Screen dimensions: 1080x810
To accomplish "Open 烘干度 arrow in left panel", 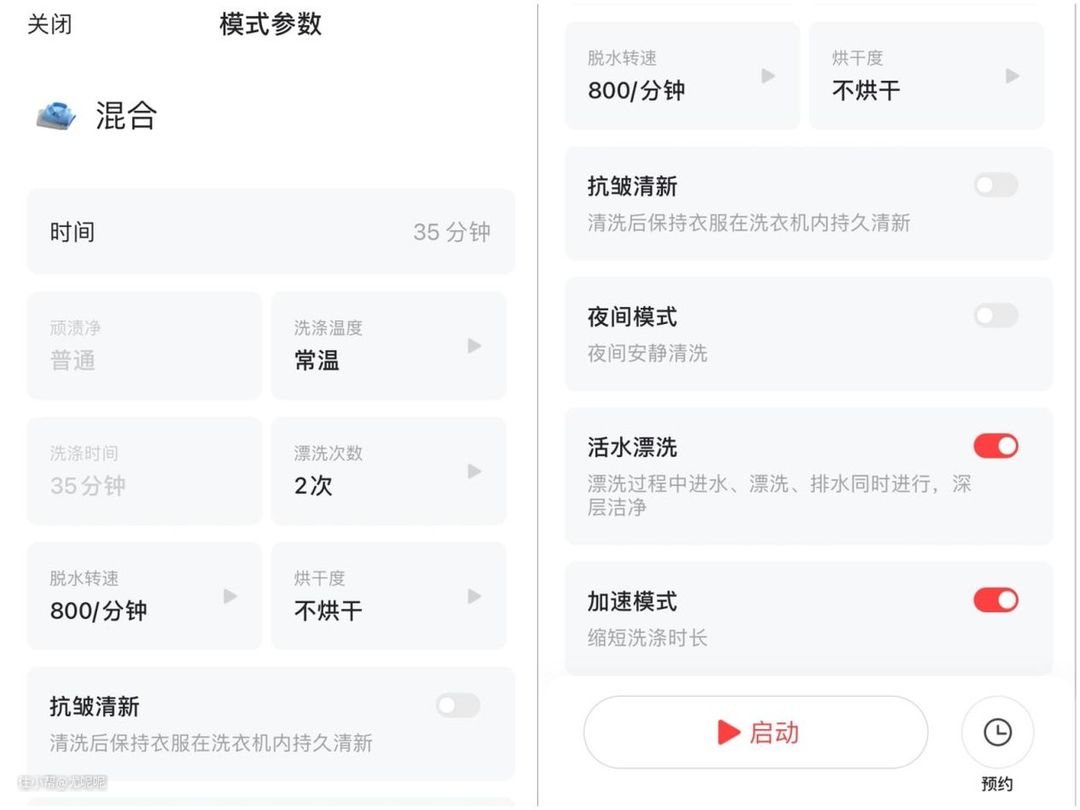I will click(x=474, y=596).
